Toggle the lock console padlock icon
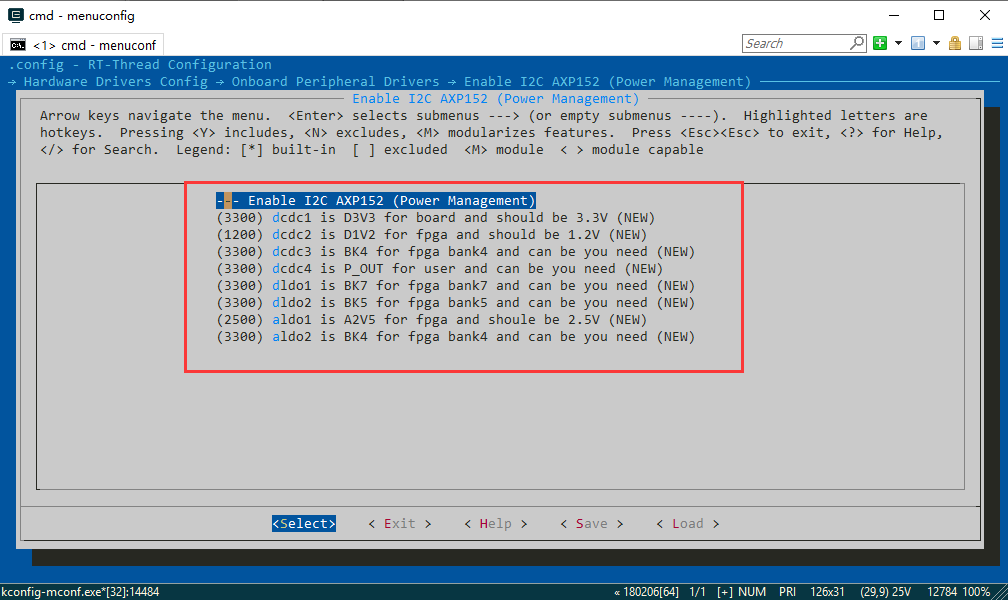 955,43
